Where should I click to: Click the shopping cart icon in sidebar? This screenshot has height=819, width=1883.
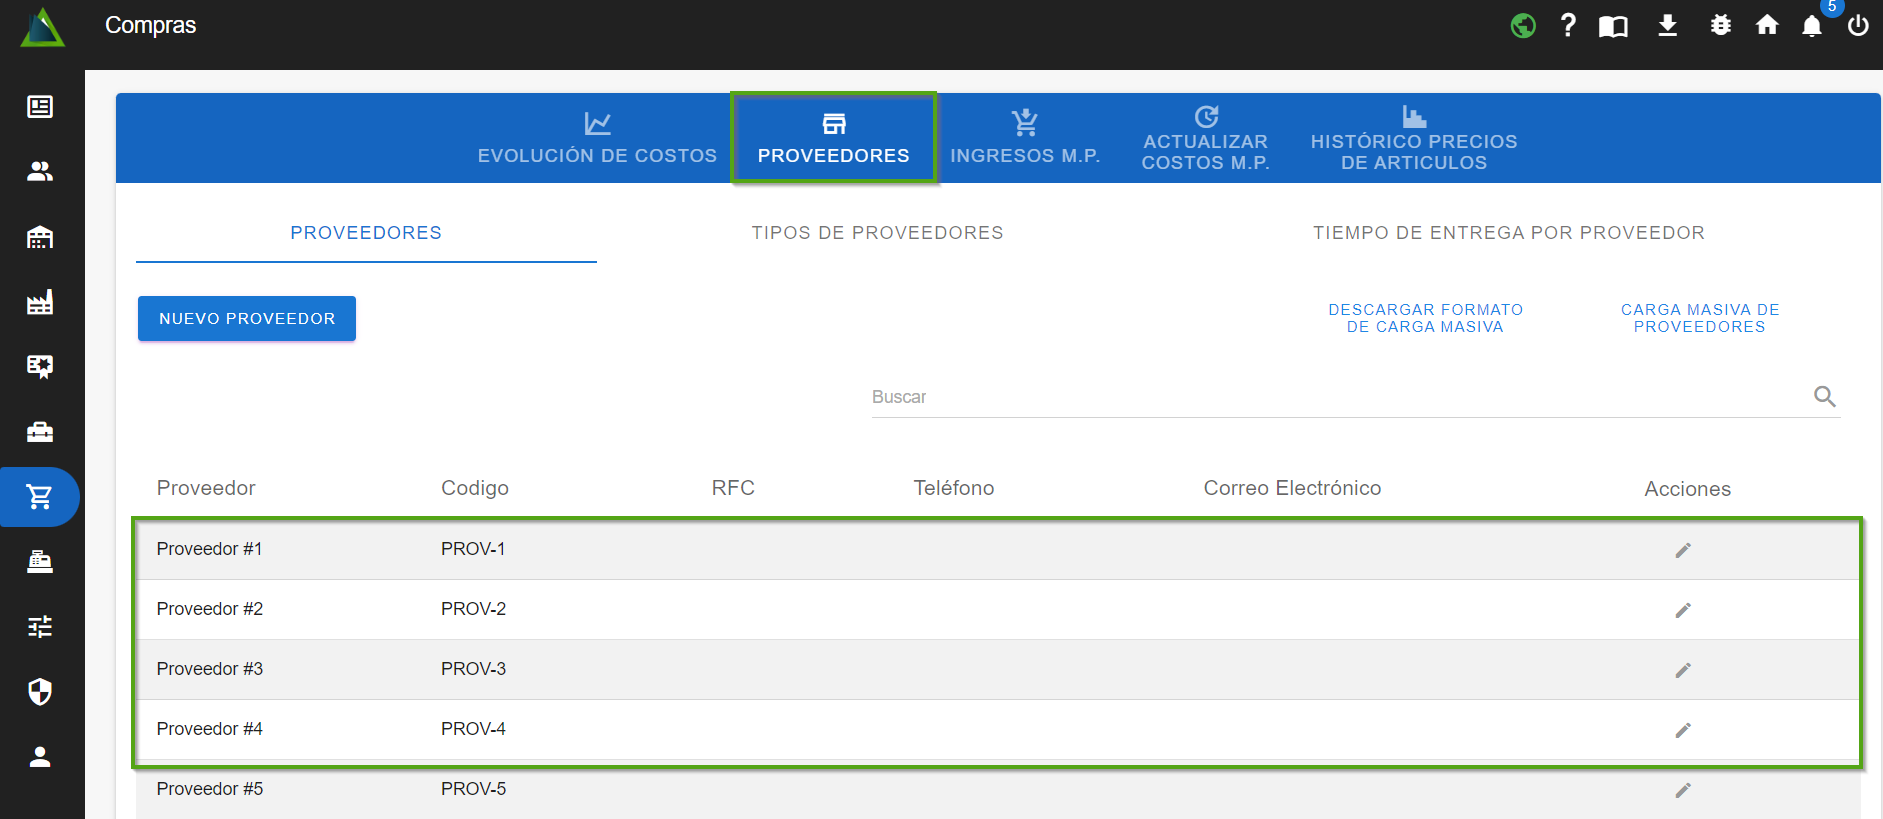[40, 496]
